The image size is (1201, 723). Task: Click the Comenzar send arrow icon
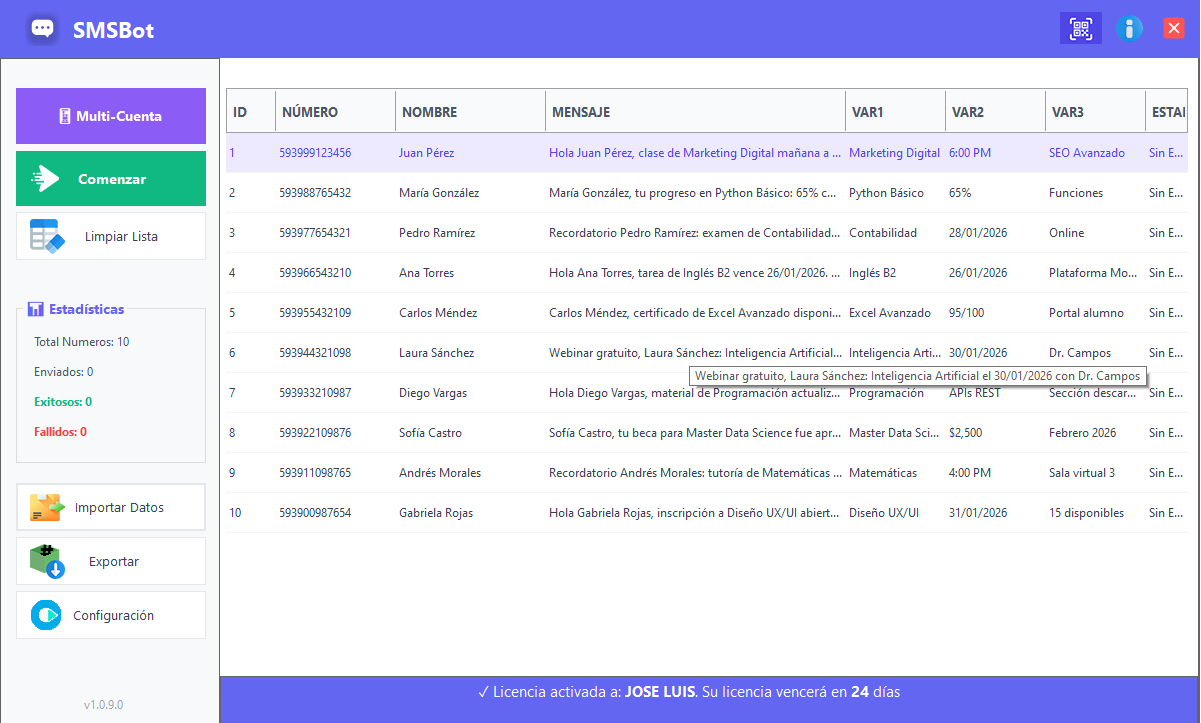tap(46, 179)
